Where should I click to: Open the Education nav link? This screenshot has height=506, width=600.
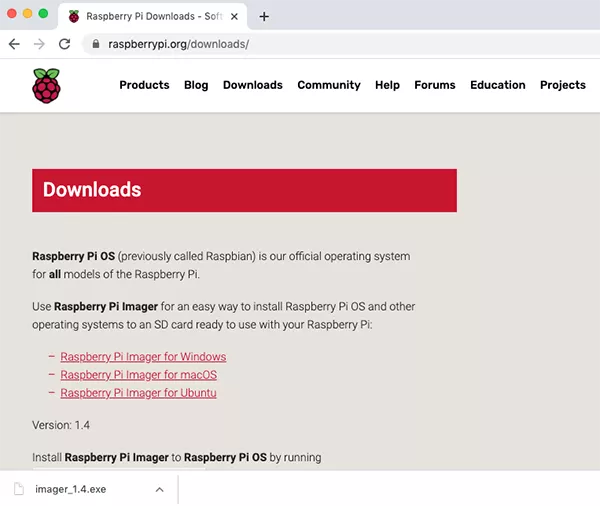click(497, 85)
